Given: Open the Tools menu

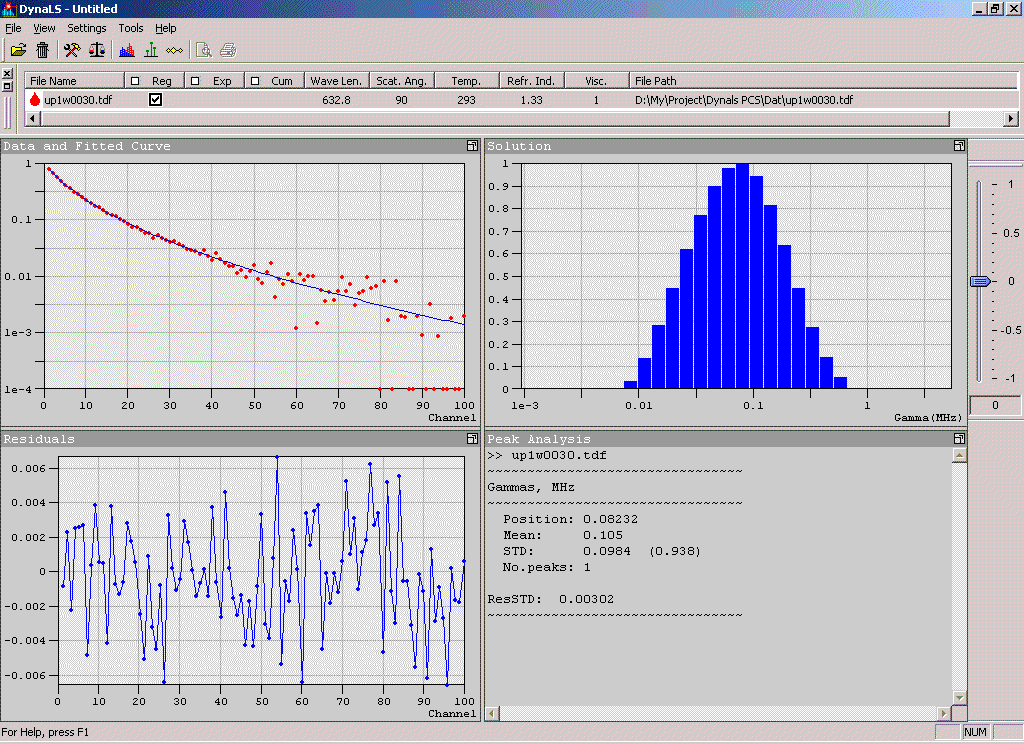Looking at the screenshot, I should pyautogui.click(x=131, y=28).
